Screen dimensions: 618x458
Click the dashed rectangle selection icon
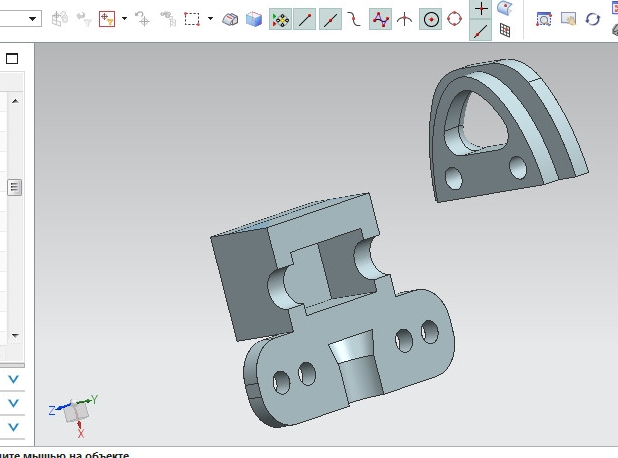(192, 19)
